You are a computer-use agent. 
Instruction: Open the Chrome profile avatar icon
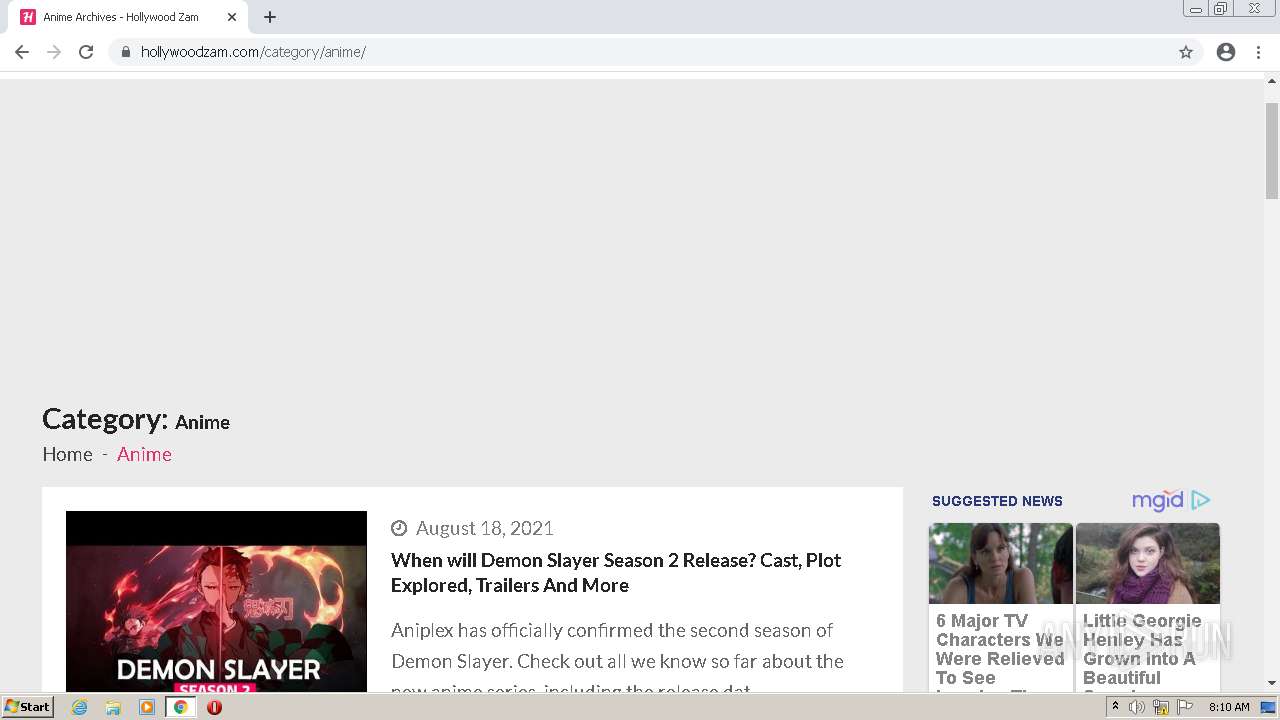click(1226, 52)
